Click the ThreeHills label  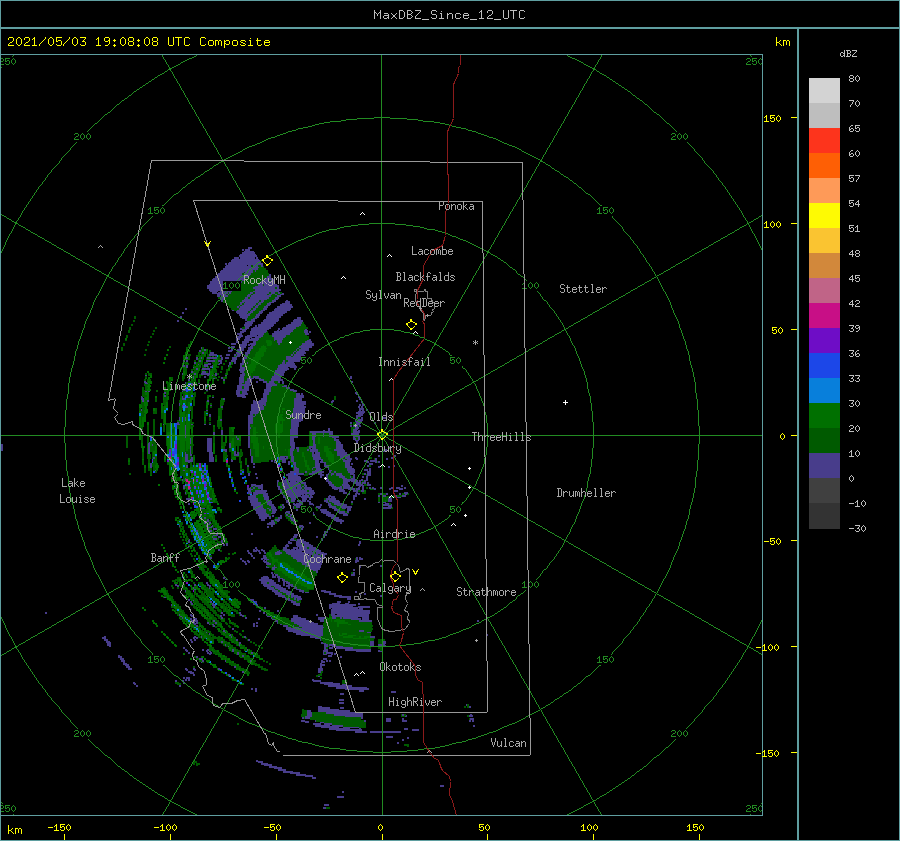(x=502, y=437)
